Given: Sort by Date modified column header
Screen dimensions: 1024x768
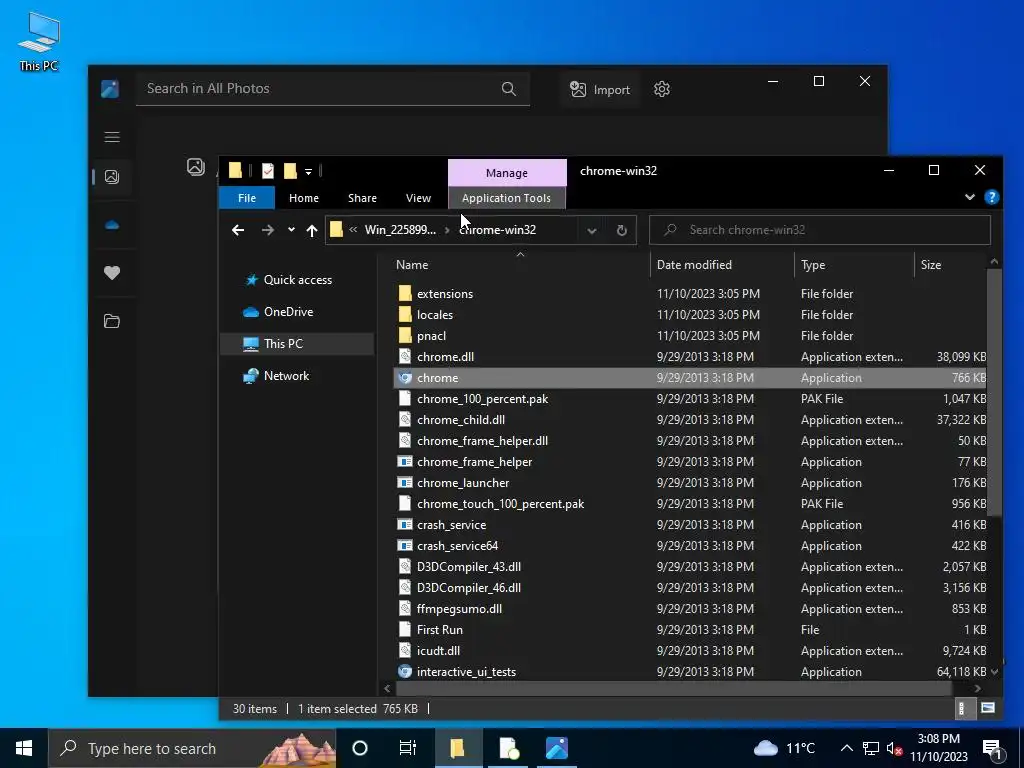Looking at the screenshot, I should coord(722,264).
